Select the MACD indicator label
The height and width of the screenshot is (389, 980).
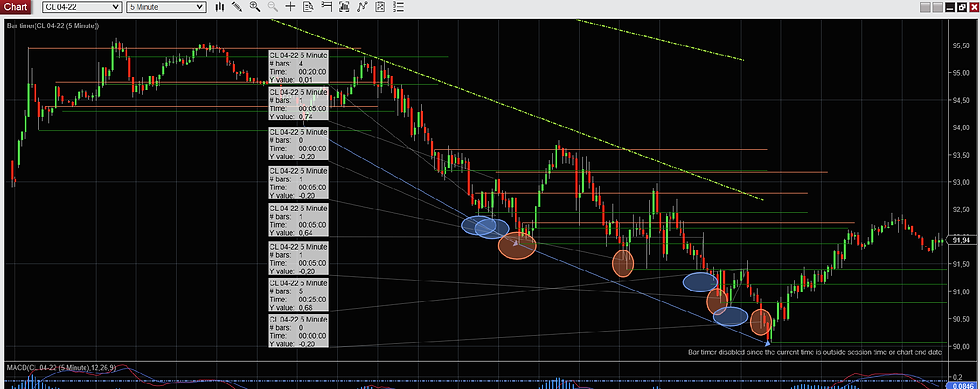[61, 367]
